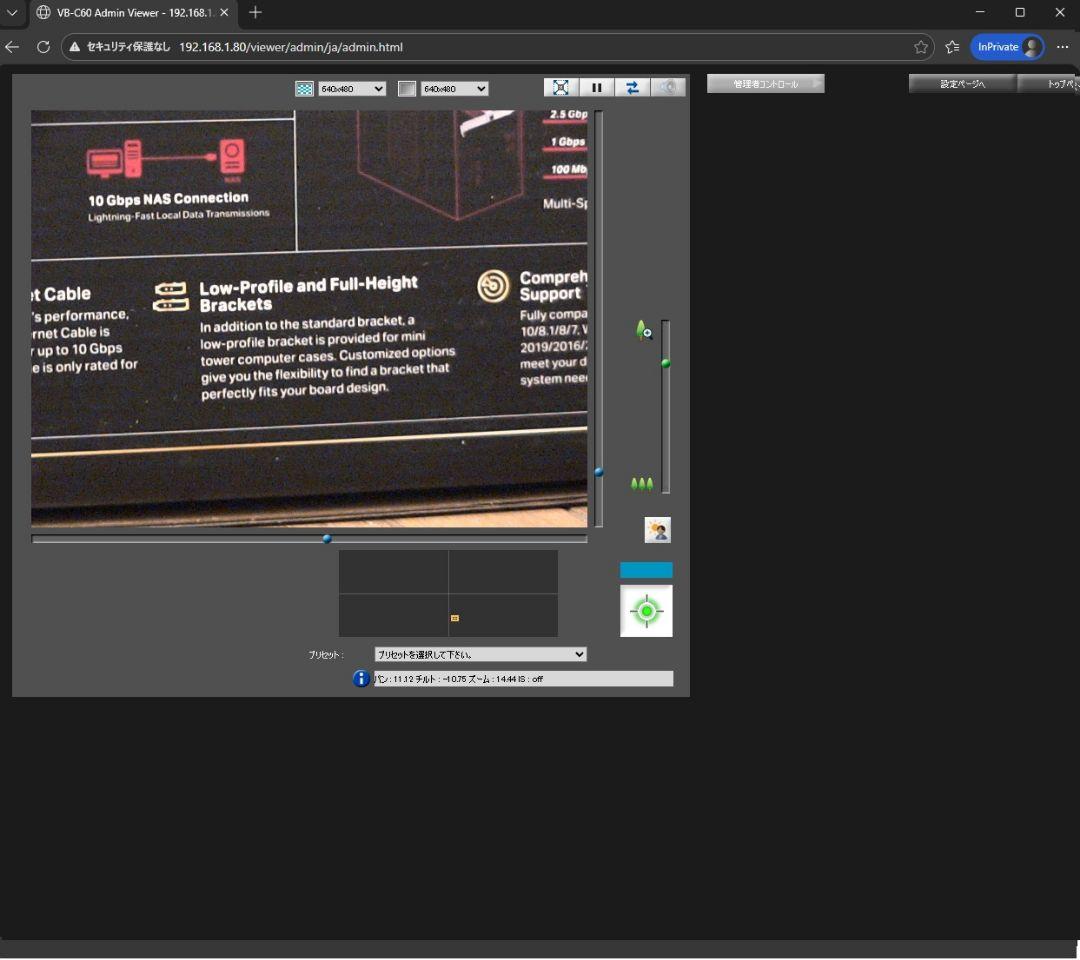Select the VB-C60 Admin Viewer browser tab

(132, 13)
